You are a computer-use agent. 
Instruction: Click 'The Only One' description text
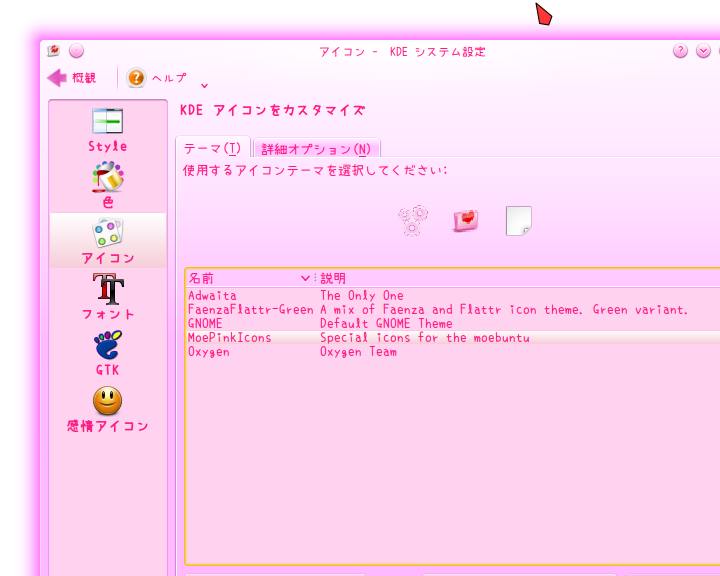pyautogui.click(x=362, y=295)
